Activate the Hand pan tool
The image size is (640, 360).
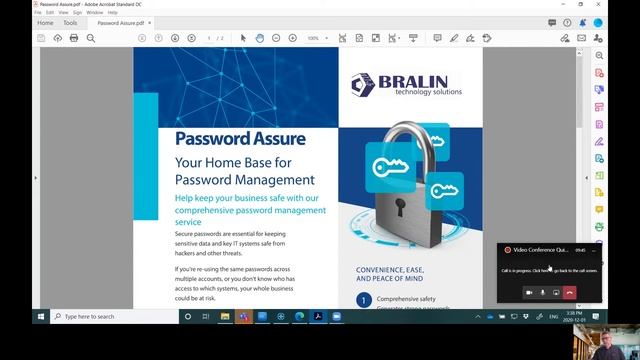[260, 38]
